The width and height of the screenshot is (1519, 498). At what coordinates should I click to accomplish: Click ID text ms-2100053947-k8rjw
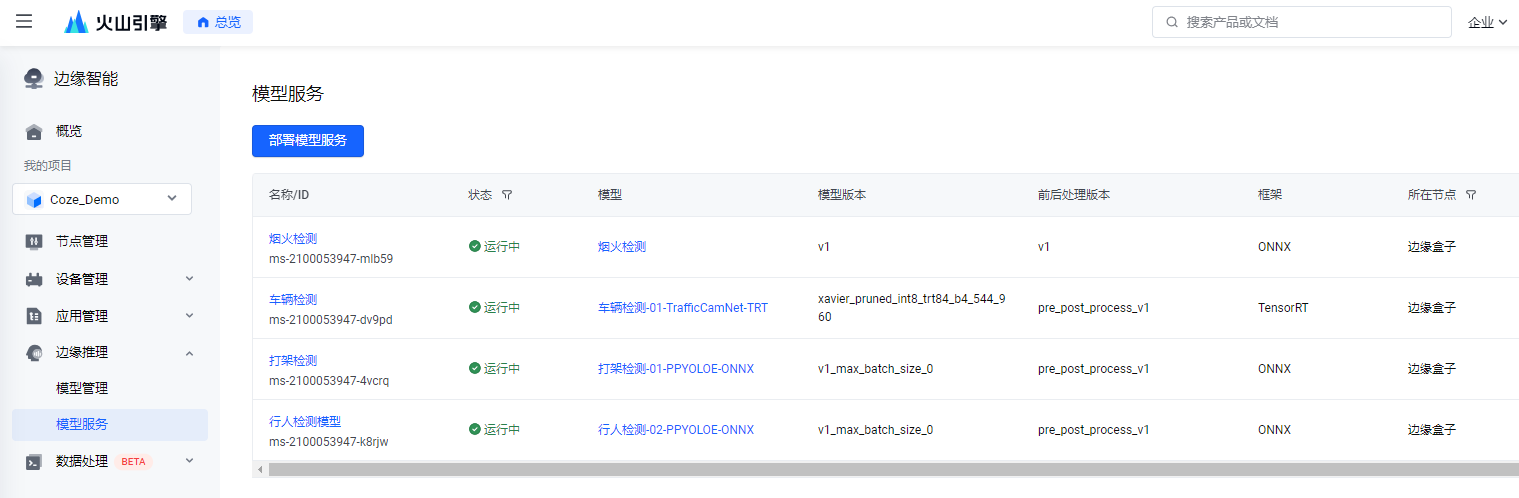[330, 441]
